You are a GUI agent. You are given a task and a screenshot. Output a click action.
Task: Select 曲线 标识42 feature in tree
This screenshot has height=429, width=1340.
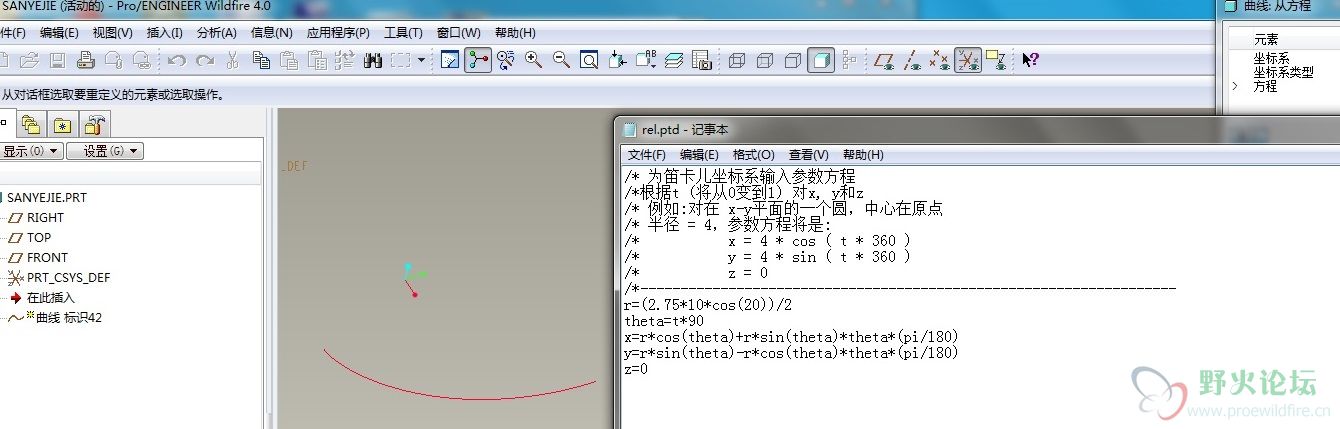(x=68, y=318)
